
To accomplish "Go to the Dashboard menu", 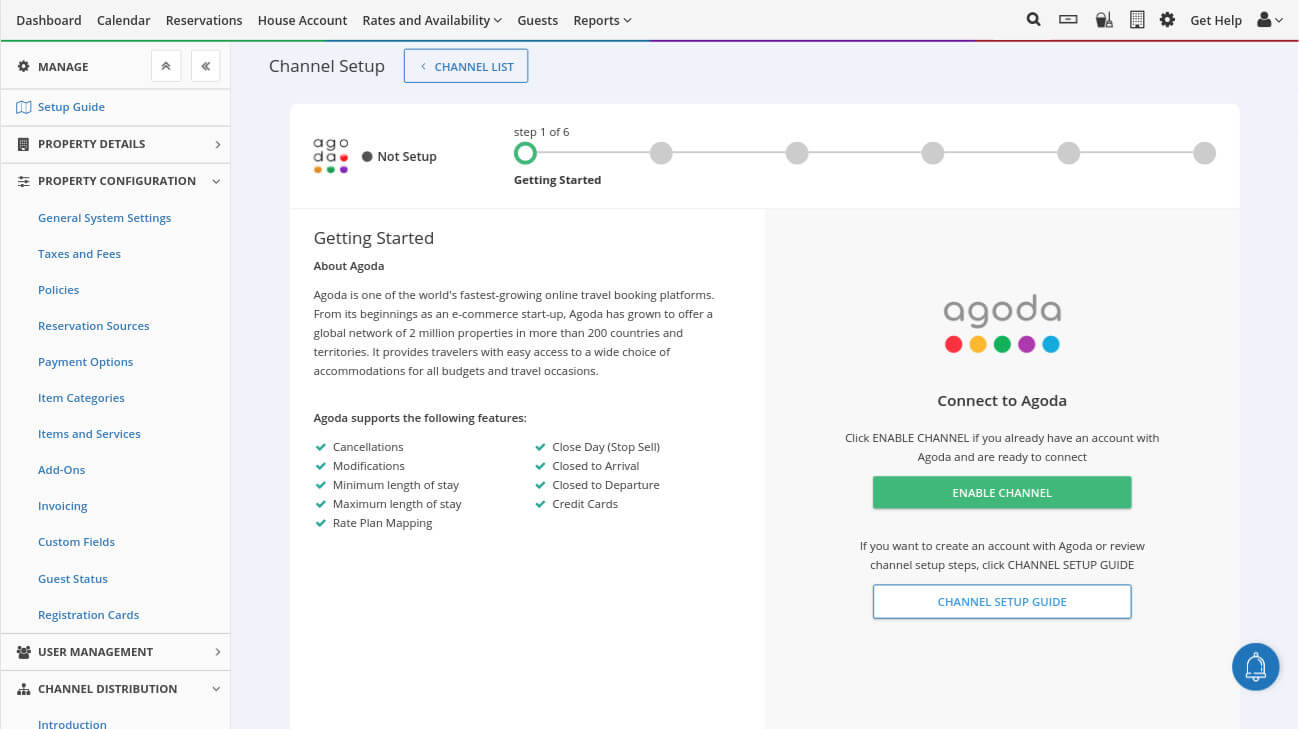I will click(49, 20).
